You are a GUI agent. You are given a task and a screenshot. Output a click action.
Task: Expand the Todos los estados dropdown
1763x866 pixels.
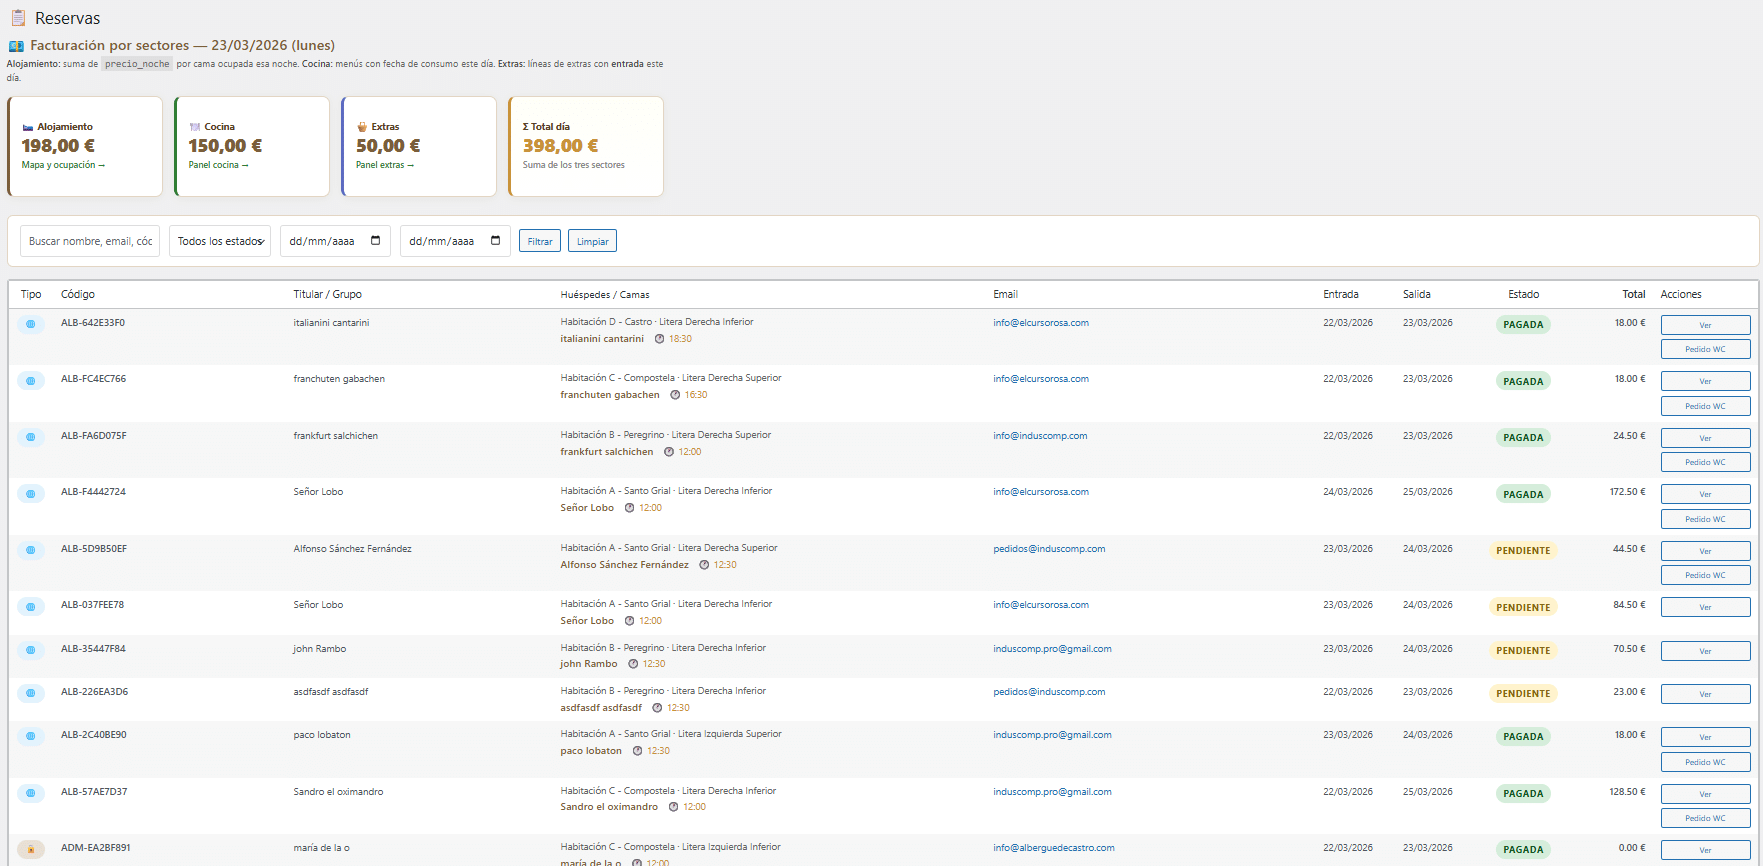220,241
